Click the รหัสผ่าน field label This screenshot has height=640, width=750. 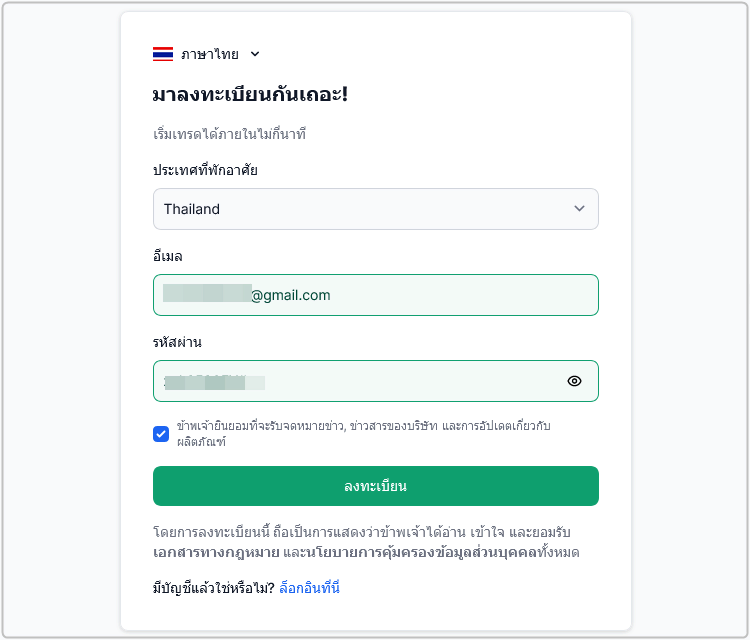[177, 342]
